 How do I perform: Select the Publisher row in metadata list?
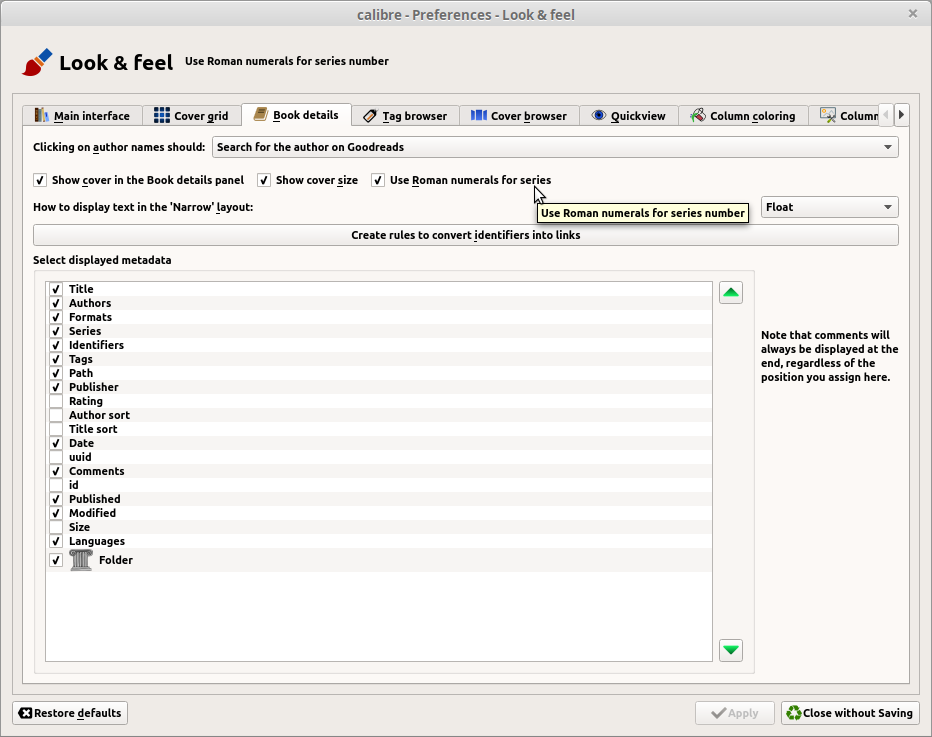pos(93,387)
